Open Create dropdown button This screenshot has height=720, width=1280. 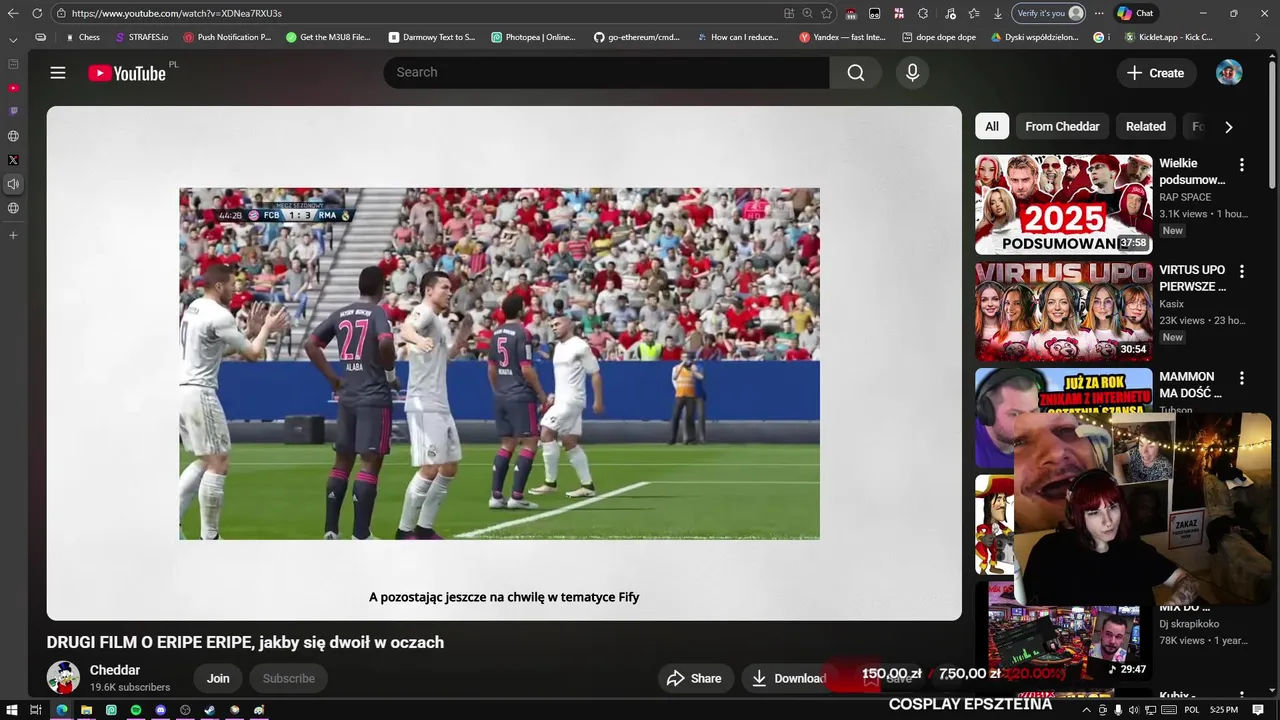point(1156,73)
